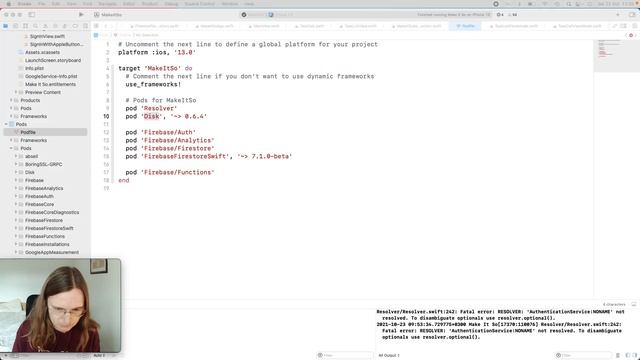Open the All Output dropdown
Screen dimensions: 640x360
click(389, 355)
